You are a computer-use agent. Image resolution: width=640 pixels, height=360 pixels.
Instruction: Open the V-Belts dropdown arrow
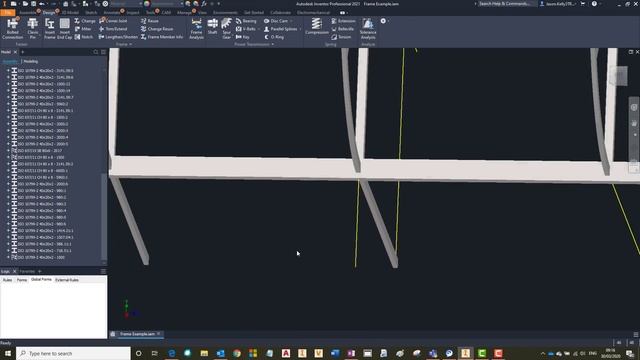(x=258, y=29)
